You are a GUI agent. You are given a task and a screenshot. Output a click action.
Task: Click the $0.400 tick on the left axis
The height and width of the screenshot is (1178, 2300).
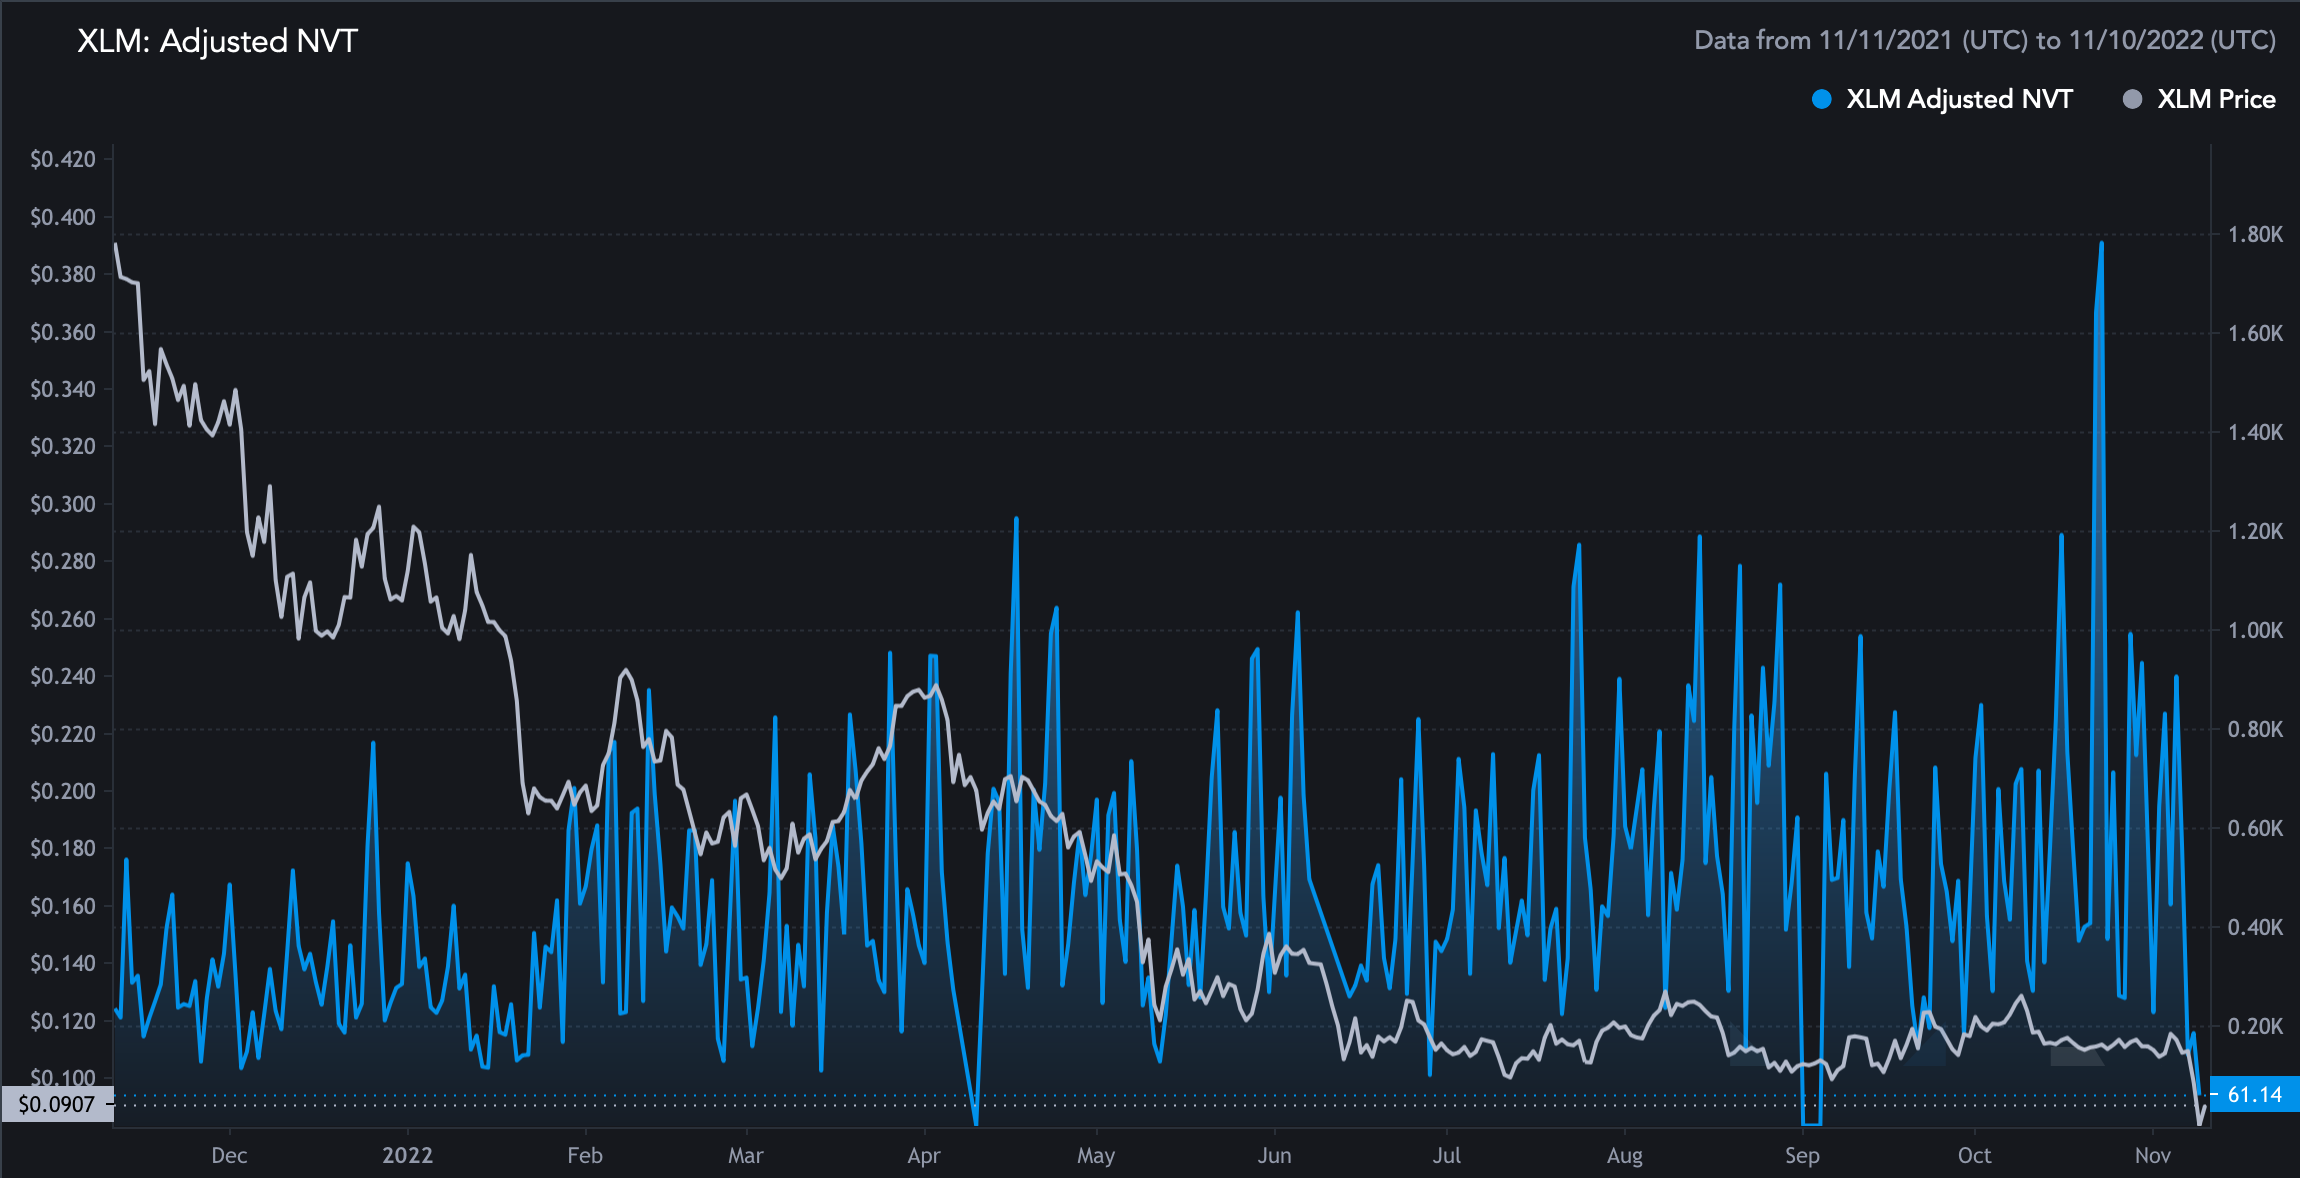tap(63, 217)
